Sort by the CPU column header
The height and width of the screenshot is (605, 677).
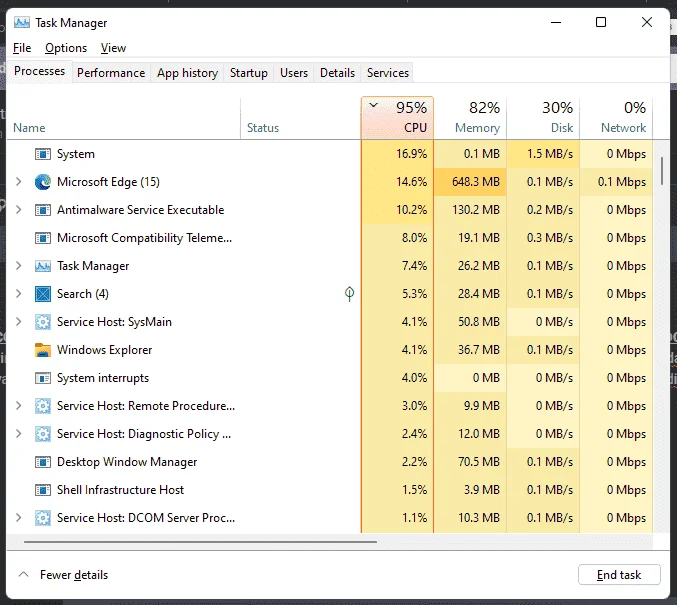397,118
